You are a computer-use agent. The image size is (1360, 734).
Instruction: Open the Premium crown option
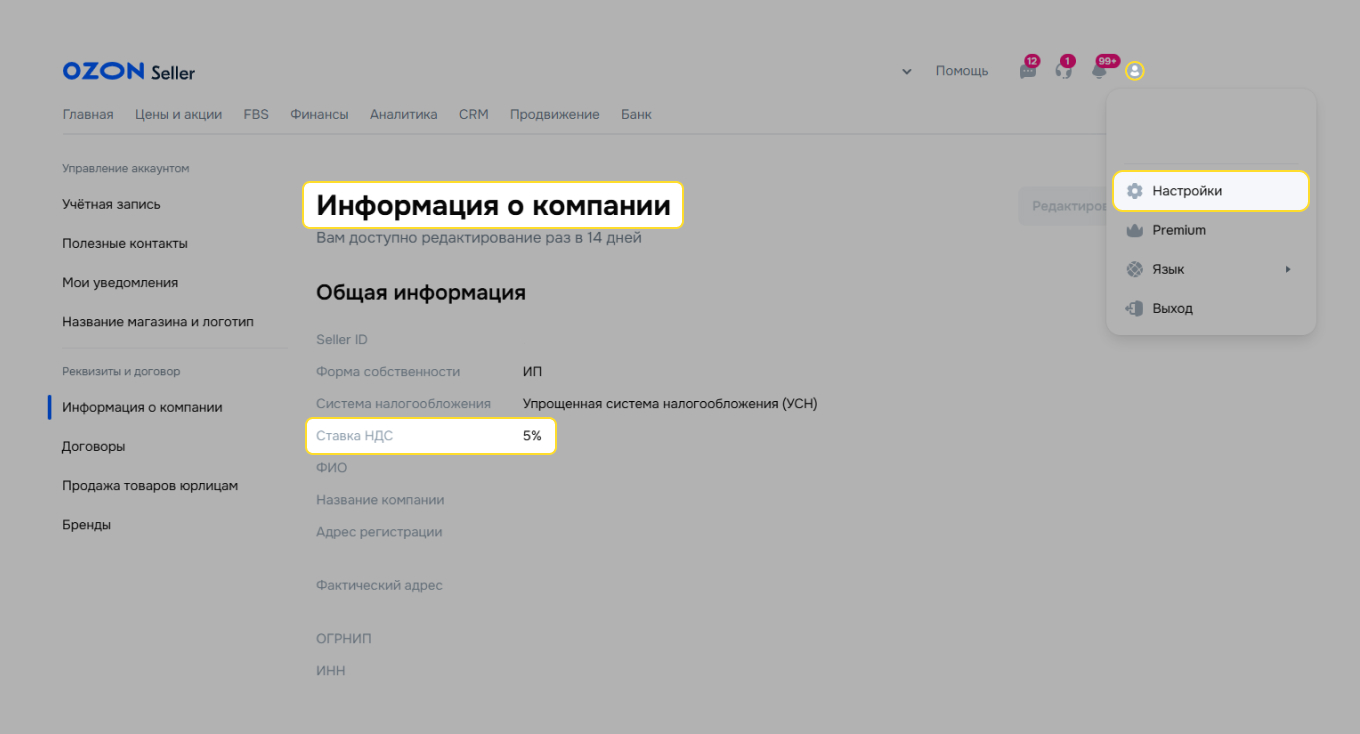(1178, 229)
